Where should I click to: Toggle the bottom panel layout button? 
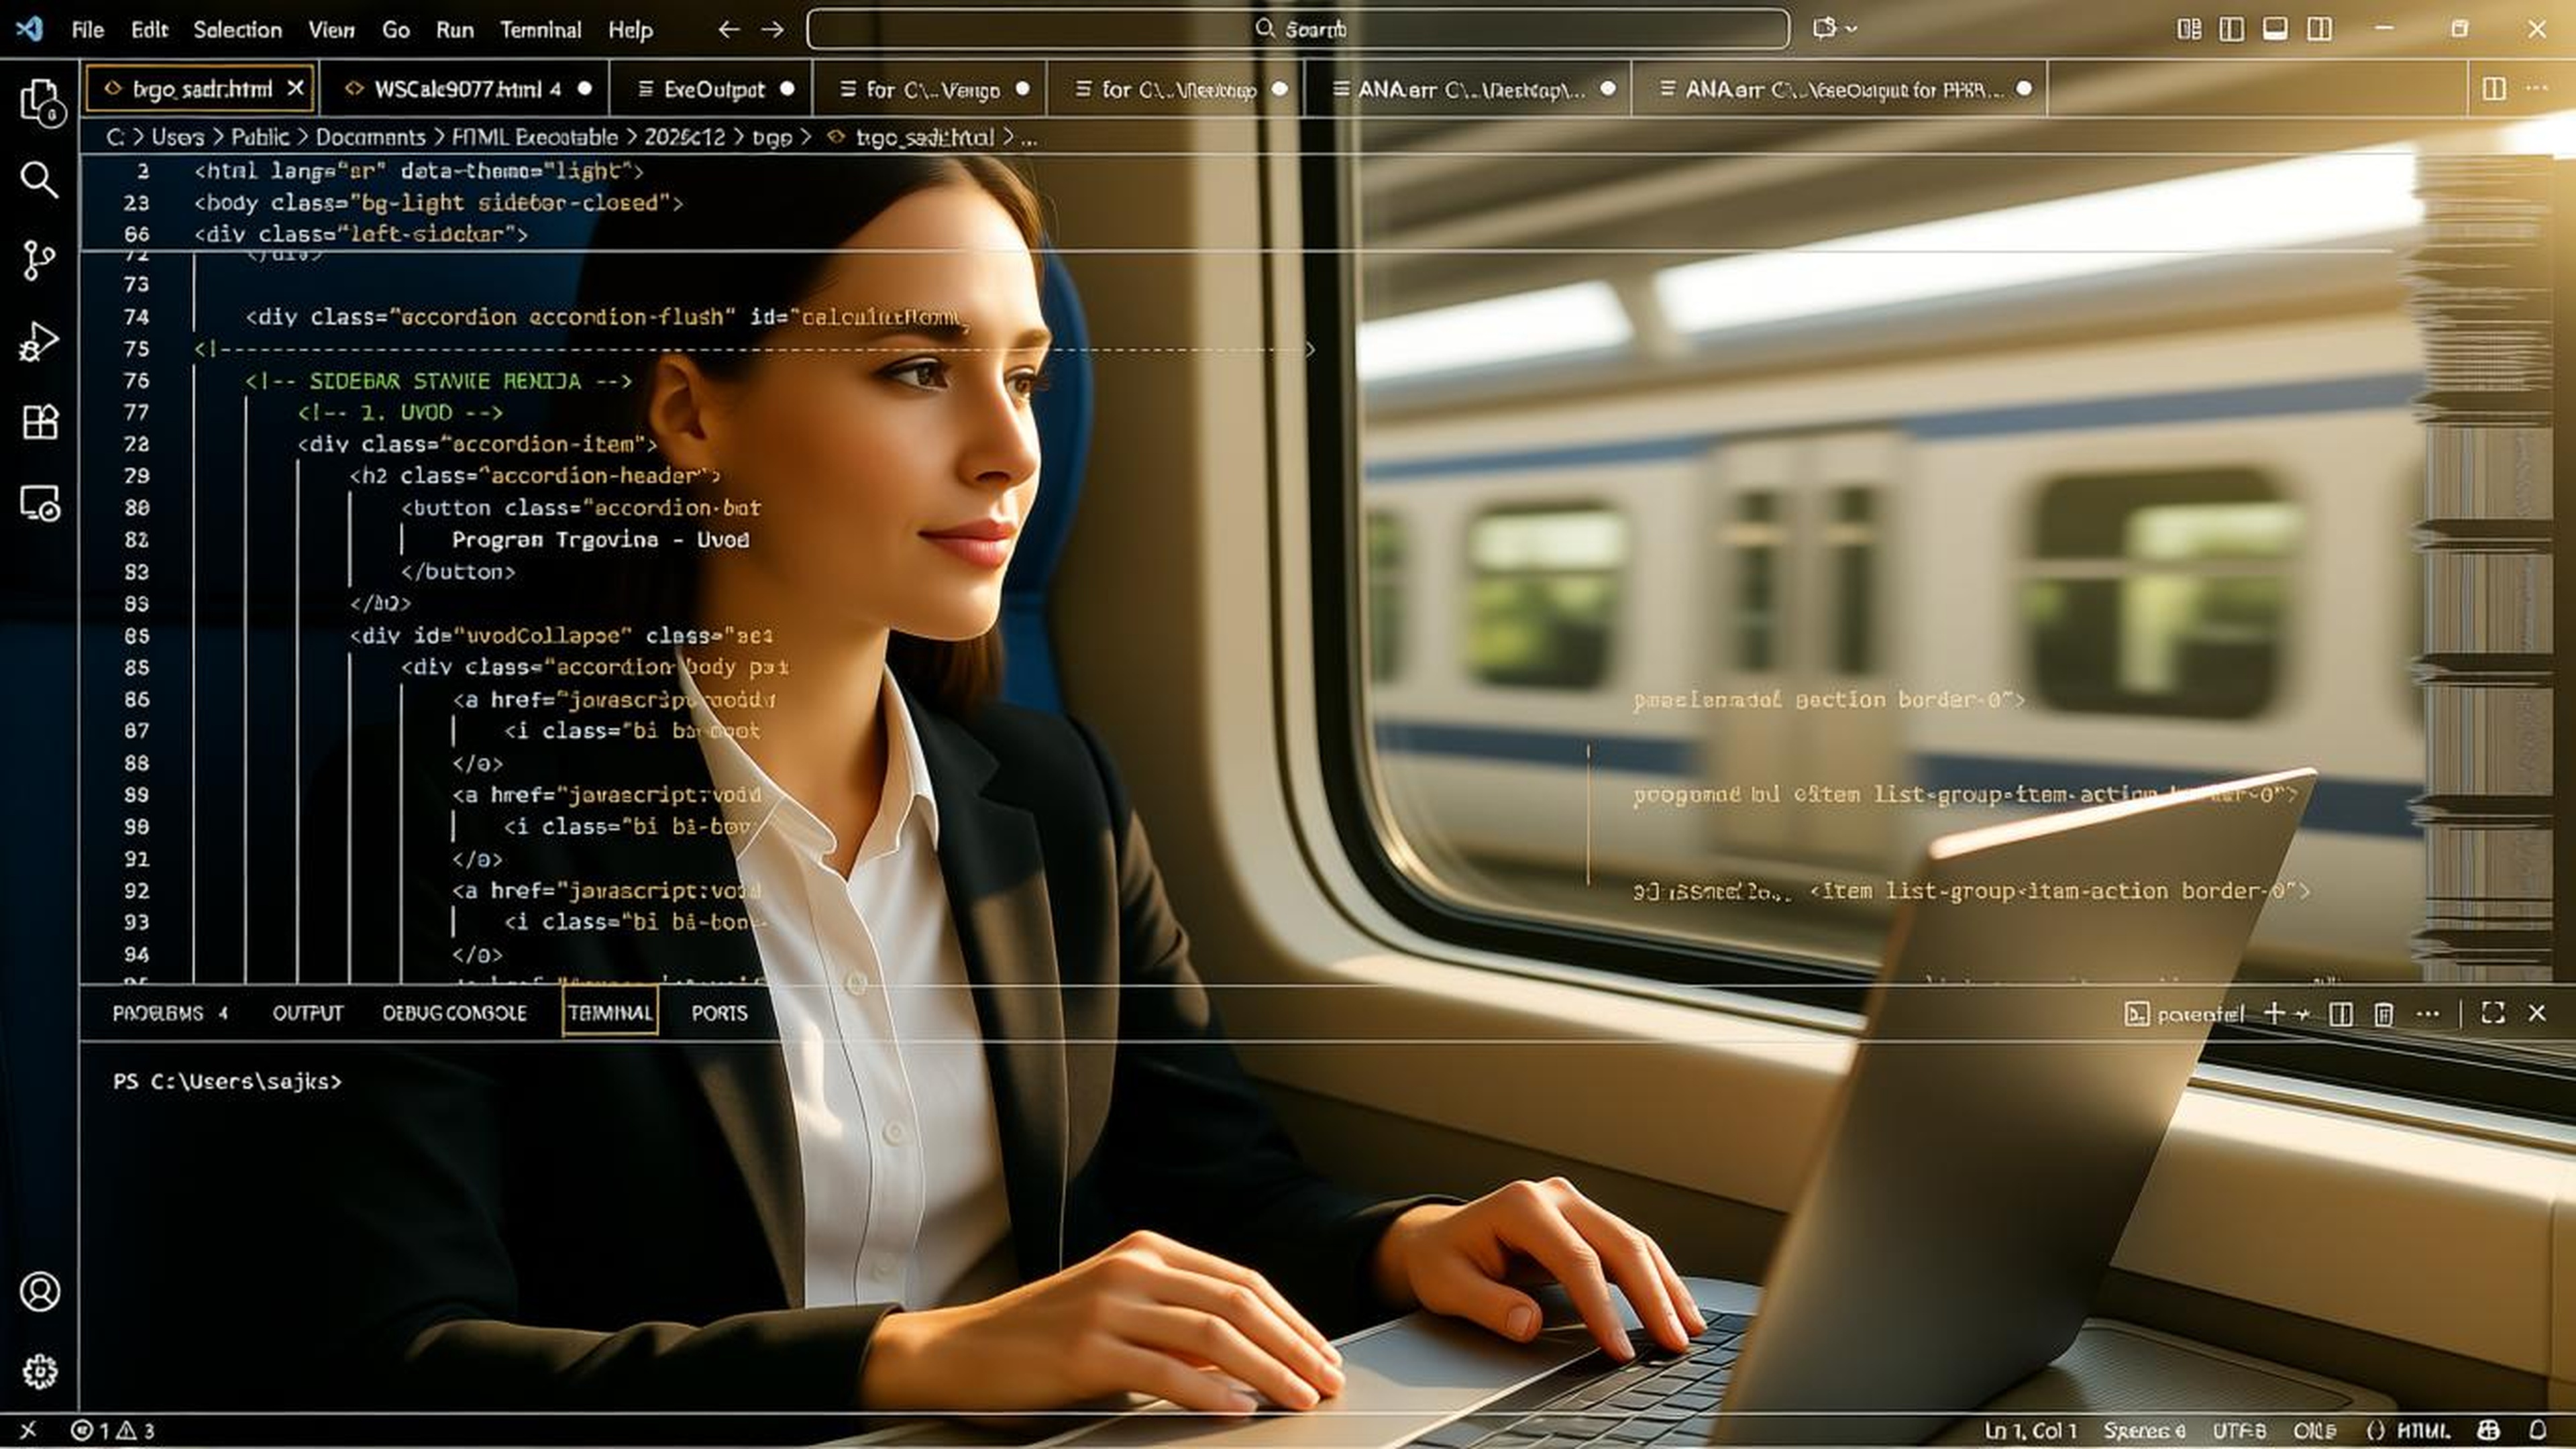pyautogui.click(x=2275, y=29)
